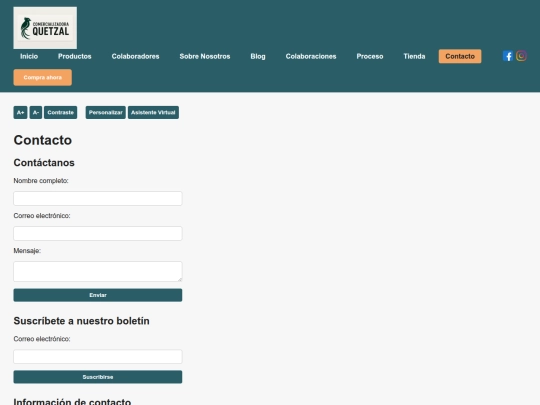Focus the newsletter Correo electrónico field
This screenshot has height=405, width=540.
click(x=98, y=357)
